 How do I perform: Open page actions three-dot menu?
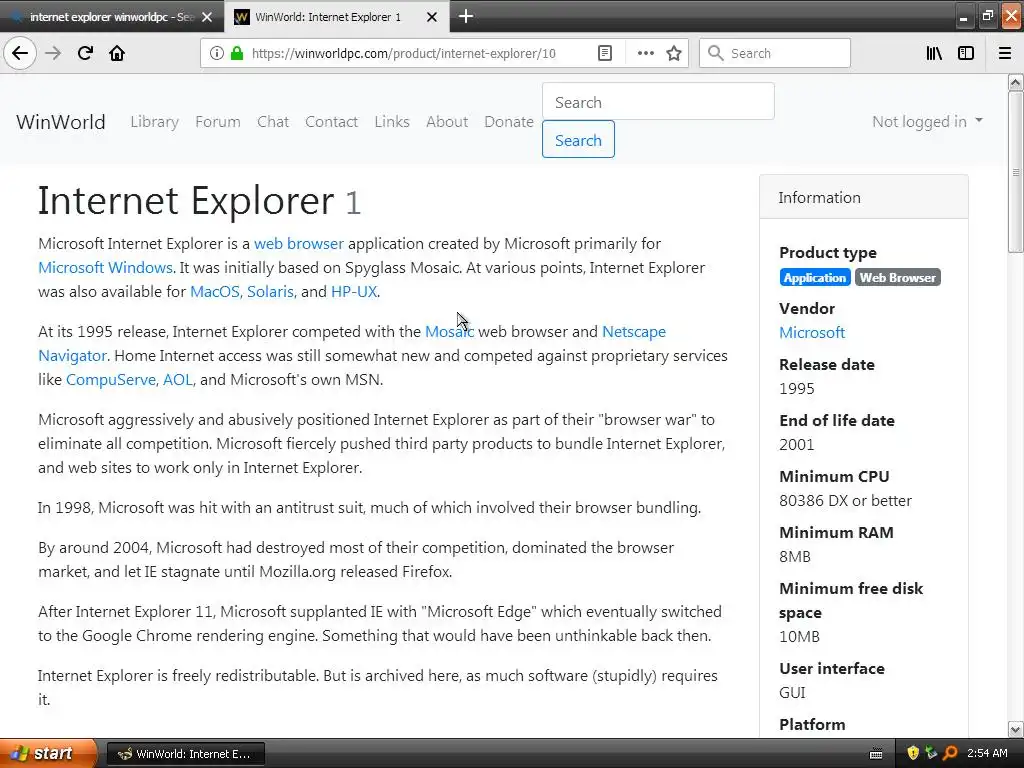point(645,53)
